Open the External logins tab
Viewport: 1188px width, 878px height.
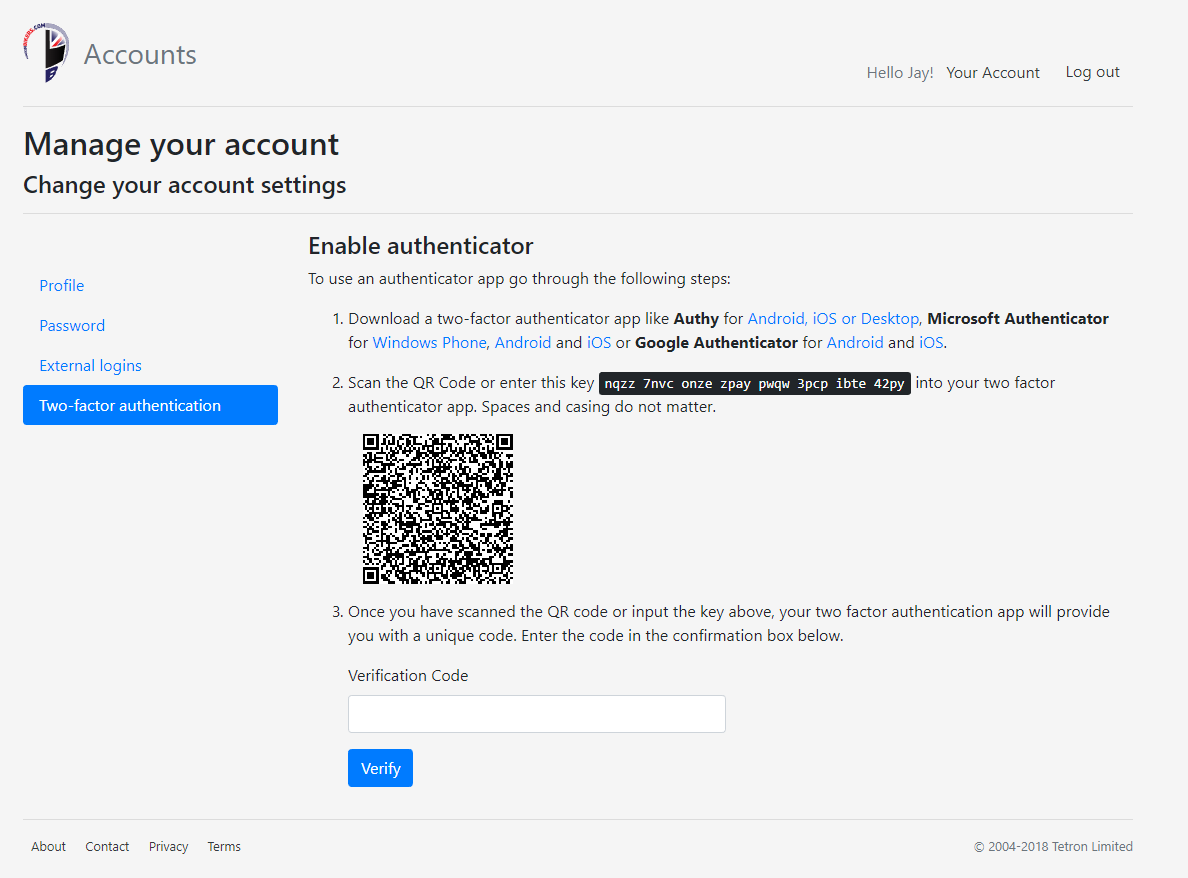click(x=90, y=366)
